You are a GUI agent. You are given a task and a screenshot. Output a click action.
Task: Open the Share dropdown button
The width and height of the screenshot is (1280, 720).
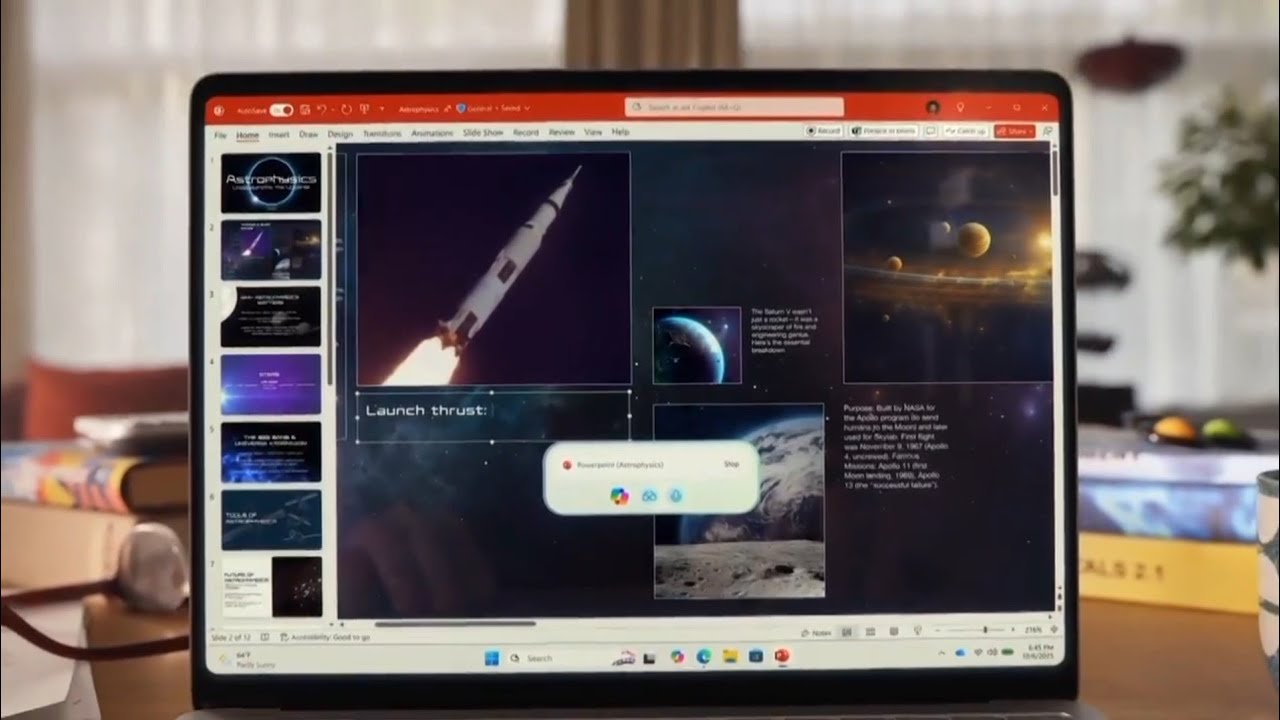[1014, 131]
